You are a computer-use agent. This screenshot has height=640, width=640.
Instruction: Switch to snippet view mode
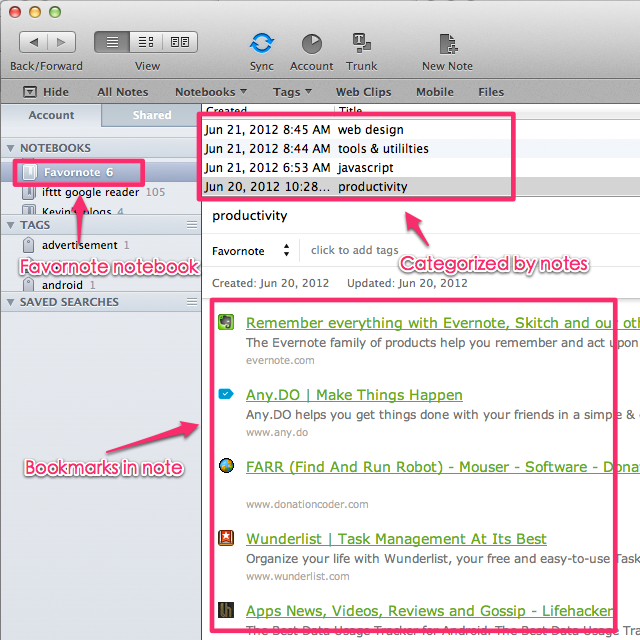tap(146, 42)
